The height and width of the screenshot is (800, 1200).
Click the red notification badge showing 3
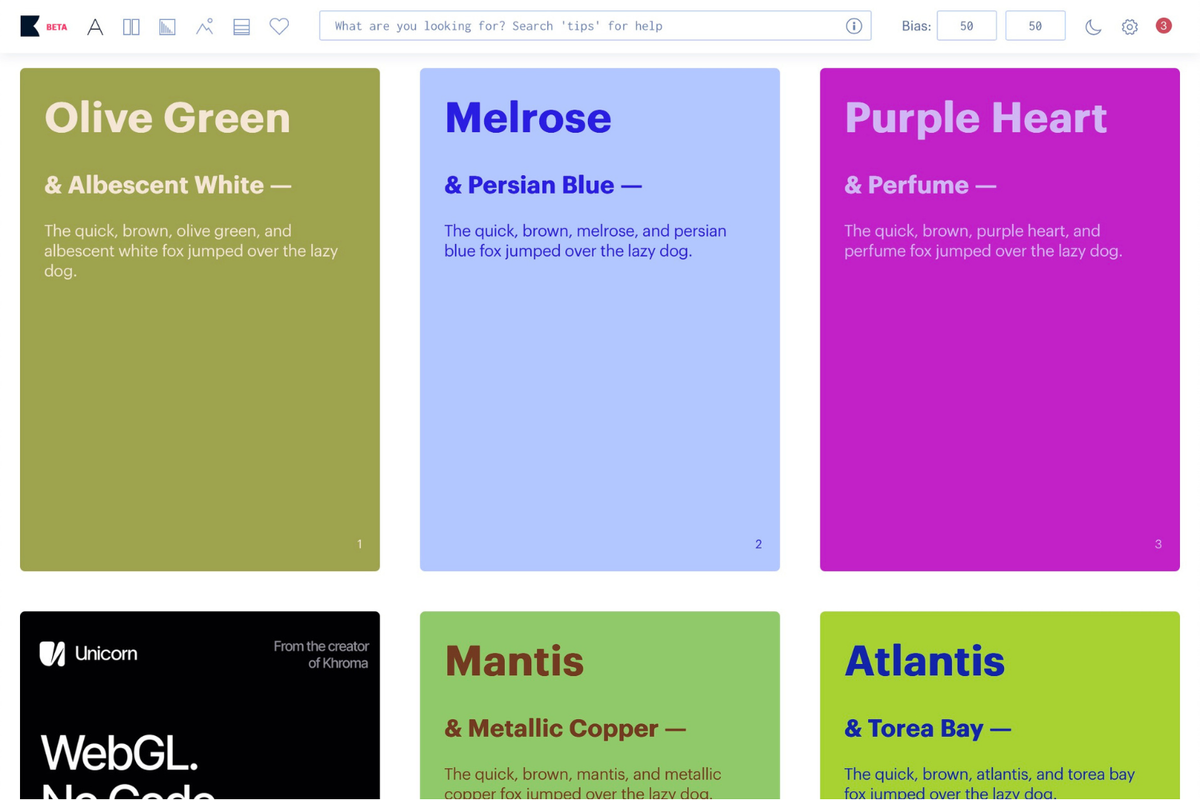[1163, 26]
